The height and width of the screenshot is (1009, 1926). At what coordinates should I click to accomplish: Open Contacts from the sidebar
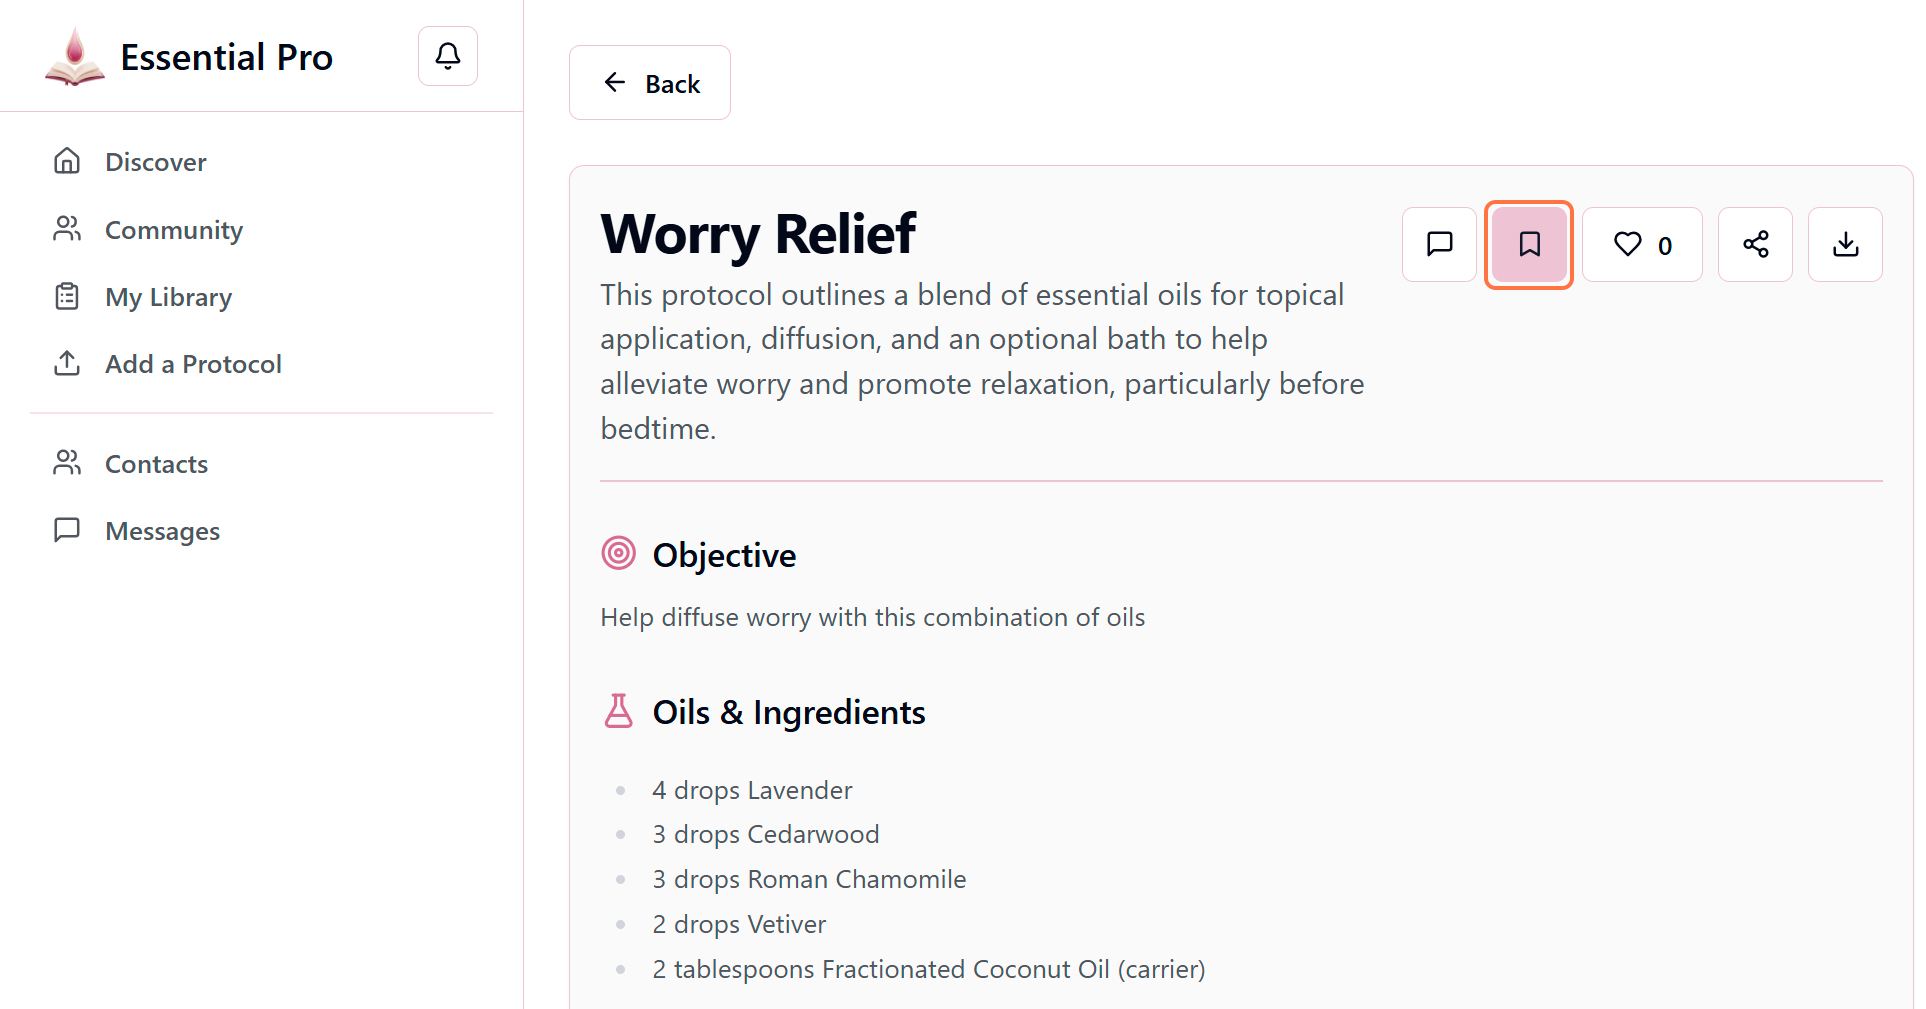click(156, 464)
